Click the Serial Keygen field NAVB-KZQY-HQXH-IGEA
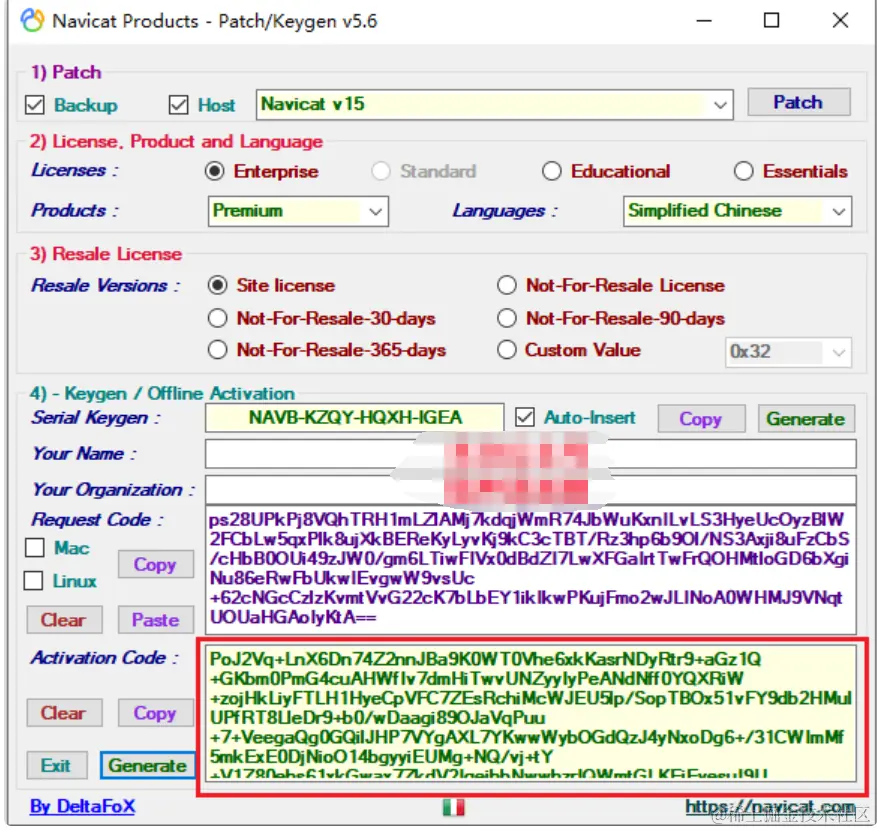 [x=355, y=418]
